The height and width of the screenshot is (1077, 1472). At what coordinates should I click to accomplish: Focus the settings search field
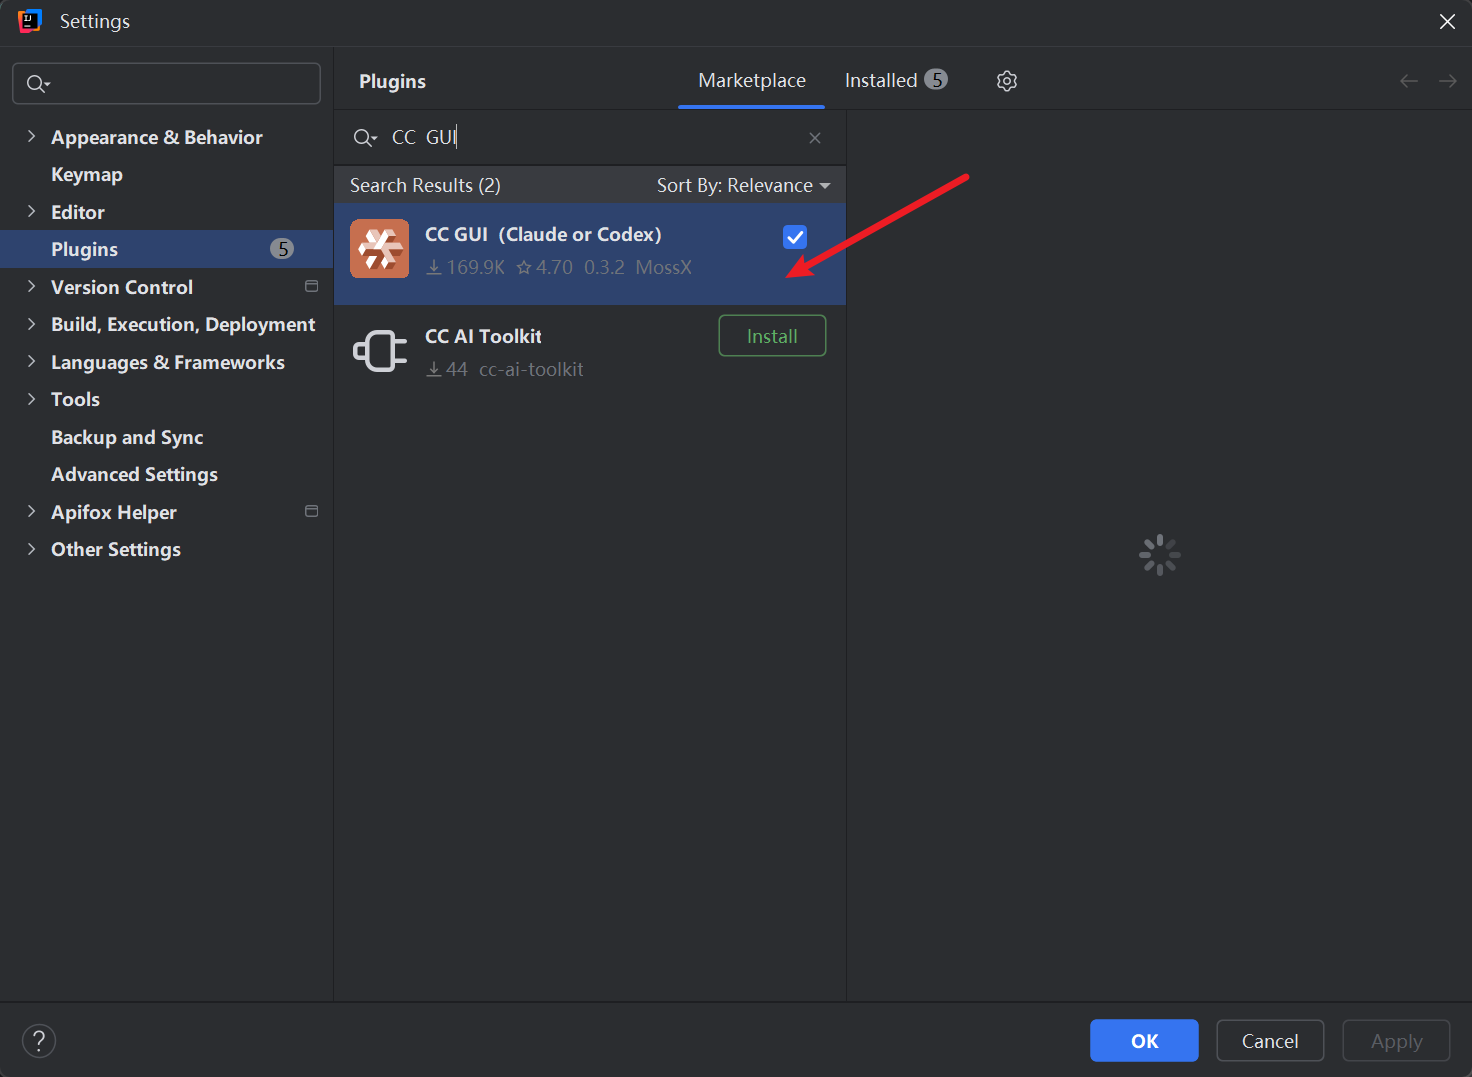click(166, 84)
